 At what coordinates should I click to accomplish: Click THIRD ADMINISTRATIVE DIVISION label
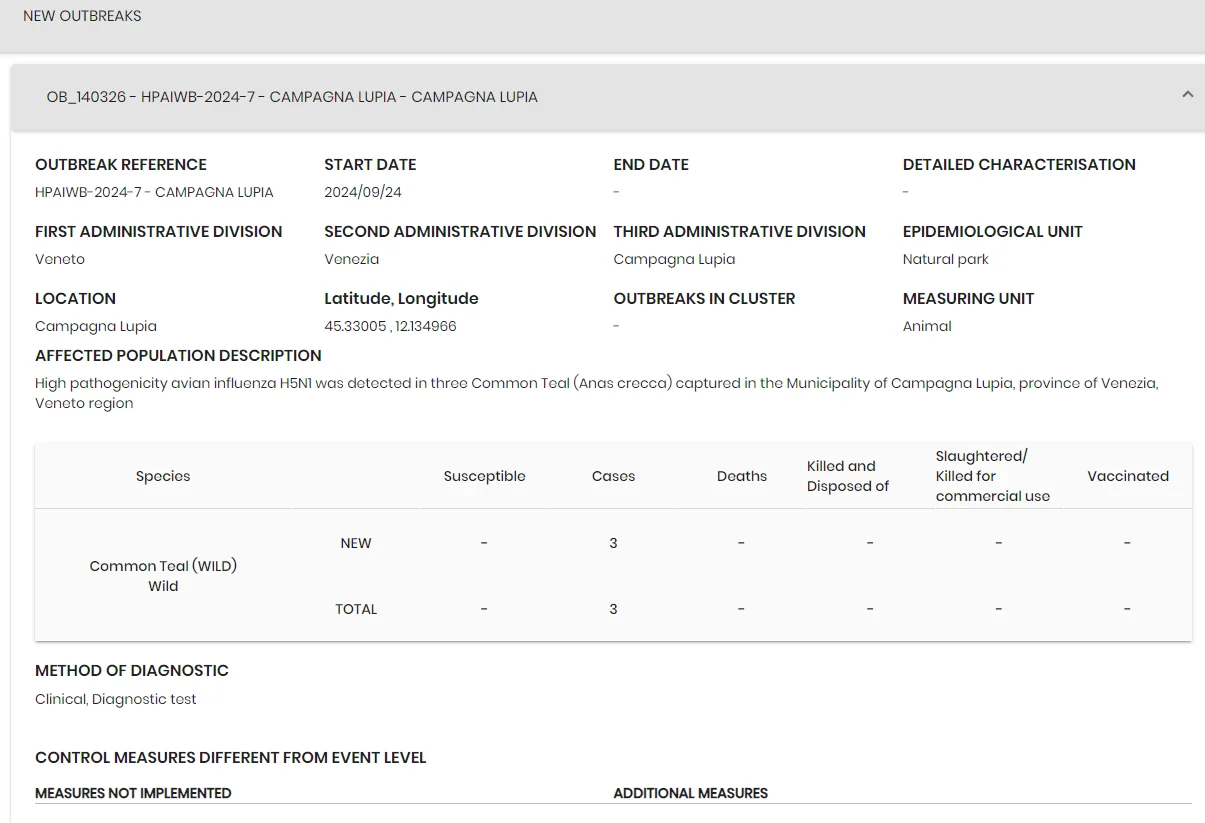tap(740, 232)
